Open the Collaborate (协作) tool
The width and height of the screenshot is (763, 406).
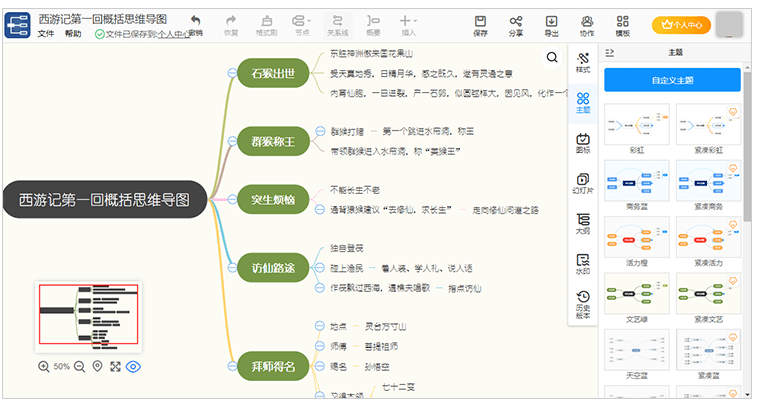click(x=586, y=25)
